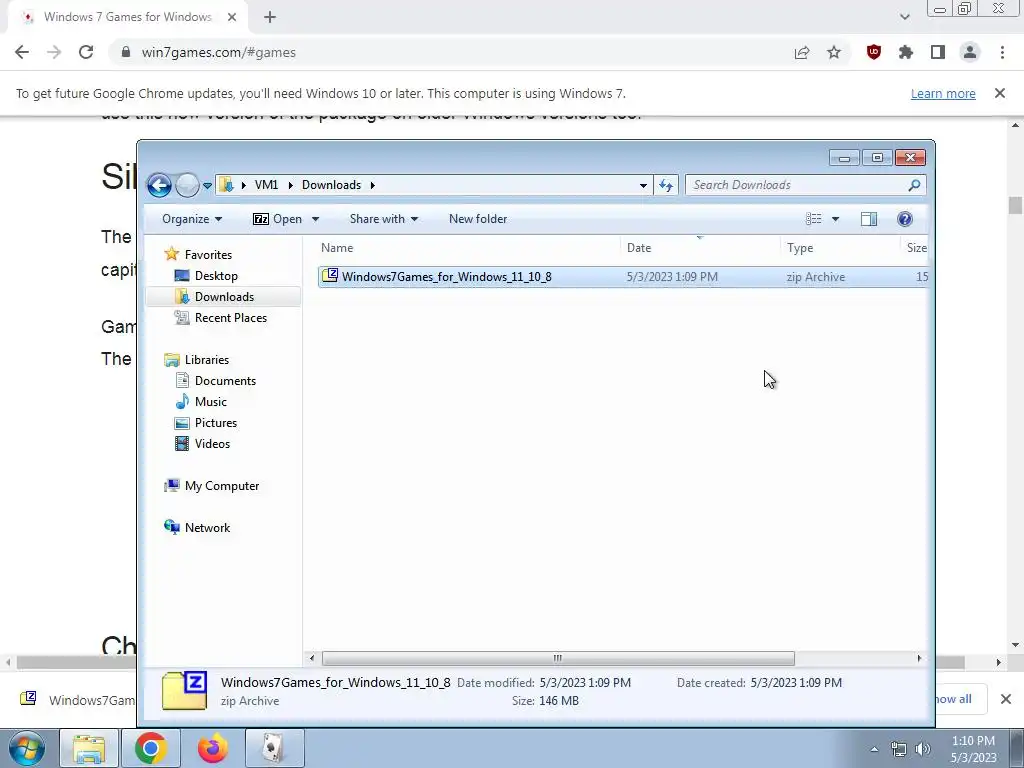This screenshot has width=1024, height=768.
Task: Sort by Type column header
Action: 800,248
